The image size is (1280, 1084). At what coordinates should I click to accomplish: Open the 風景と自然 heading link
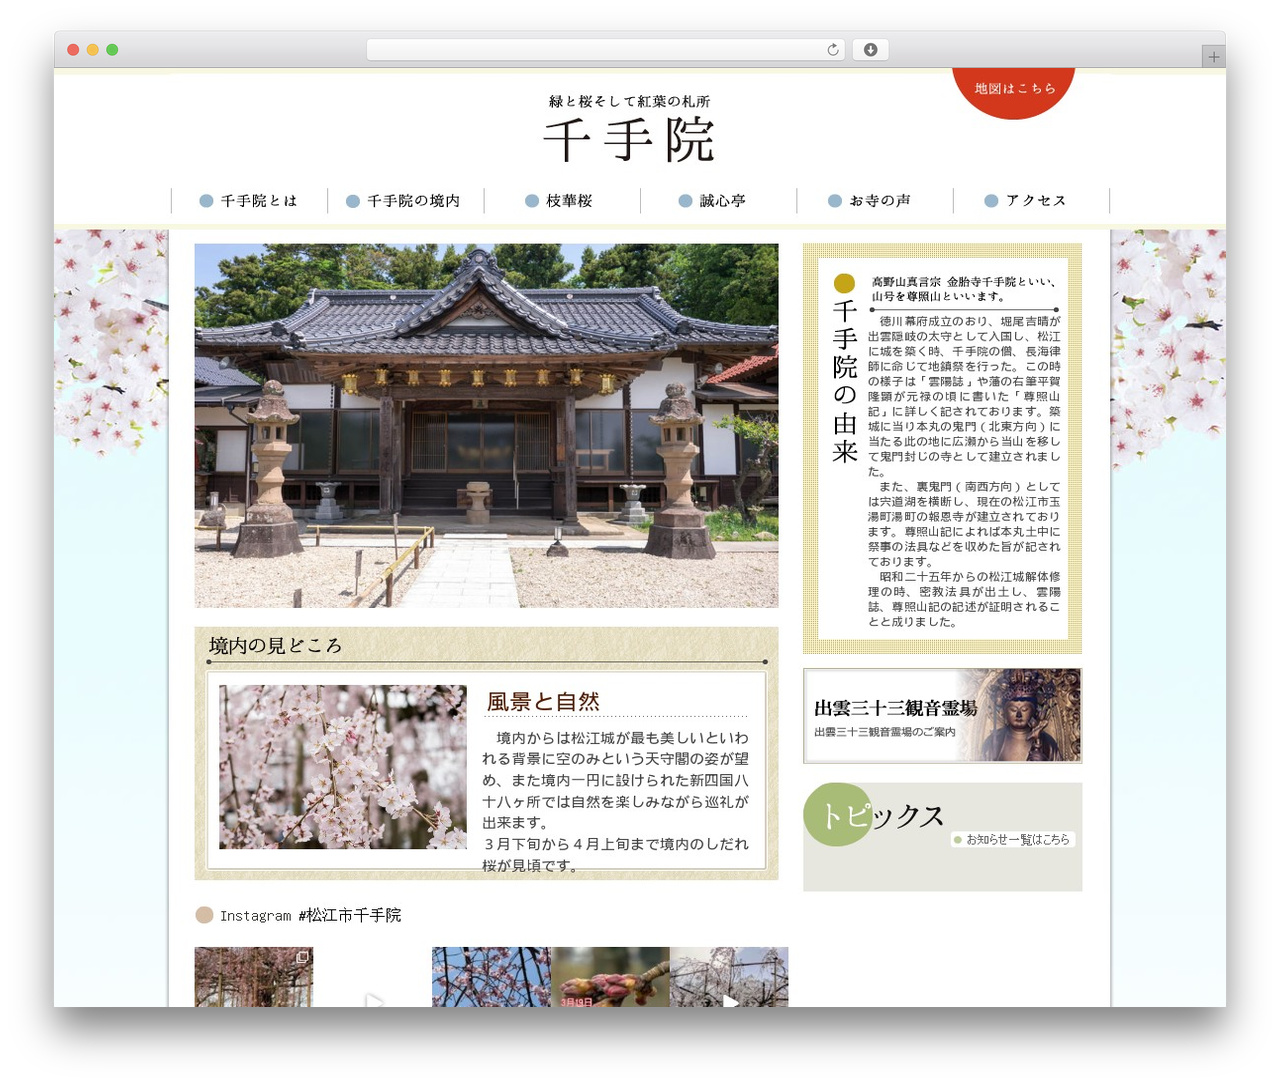(543, 702)
